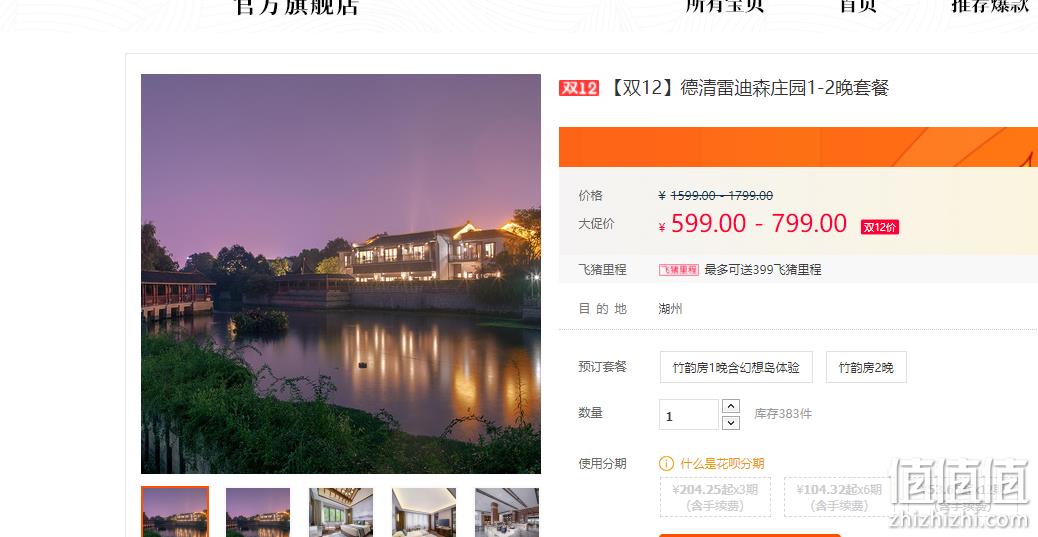Select the 竹韵房2晚 package option
This screenshot has height=537, width=1038.
coord(866,367)
